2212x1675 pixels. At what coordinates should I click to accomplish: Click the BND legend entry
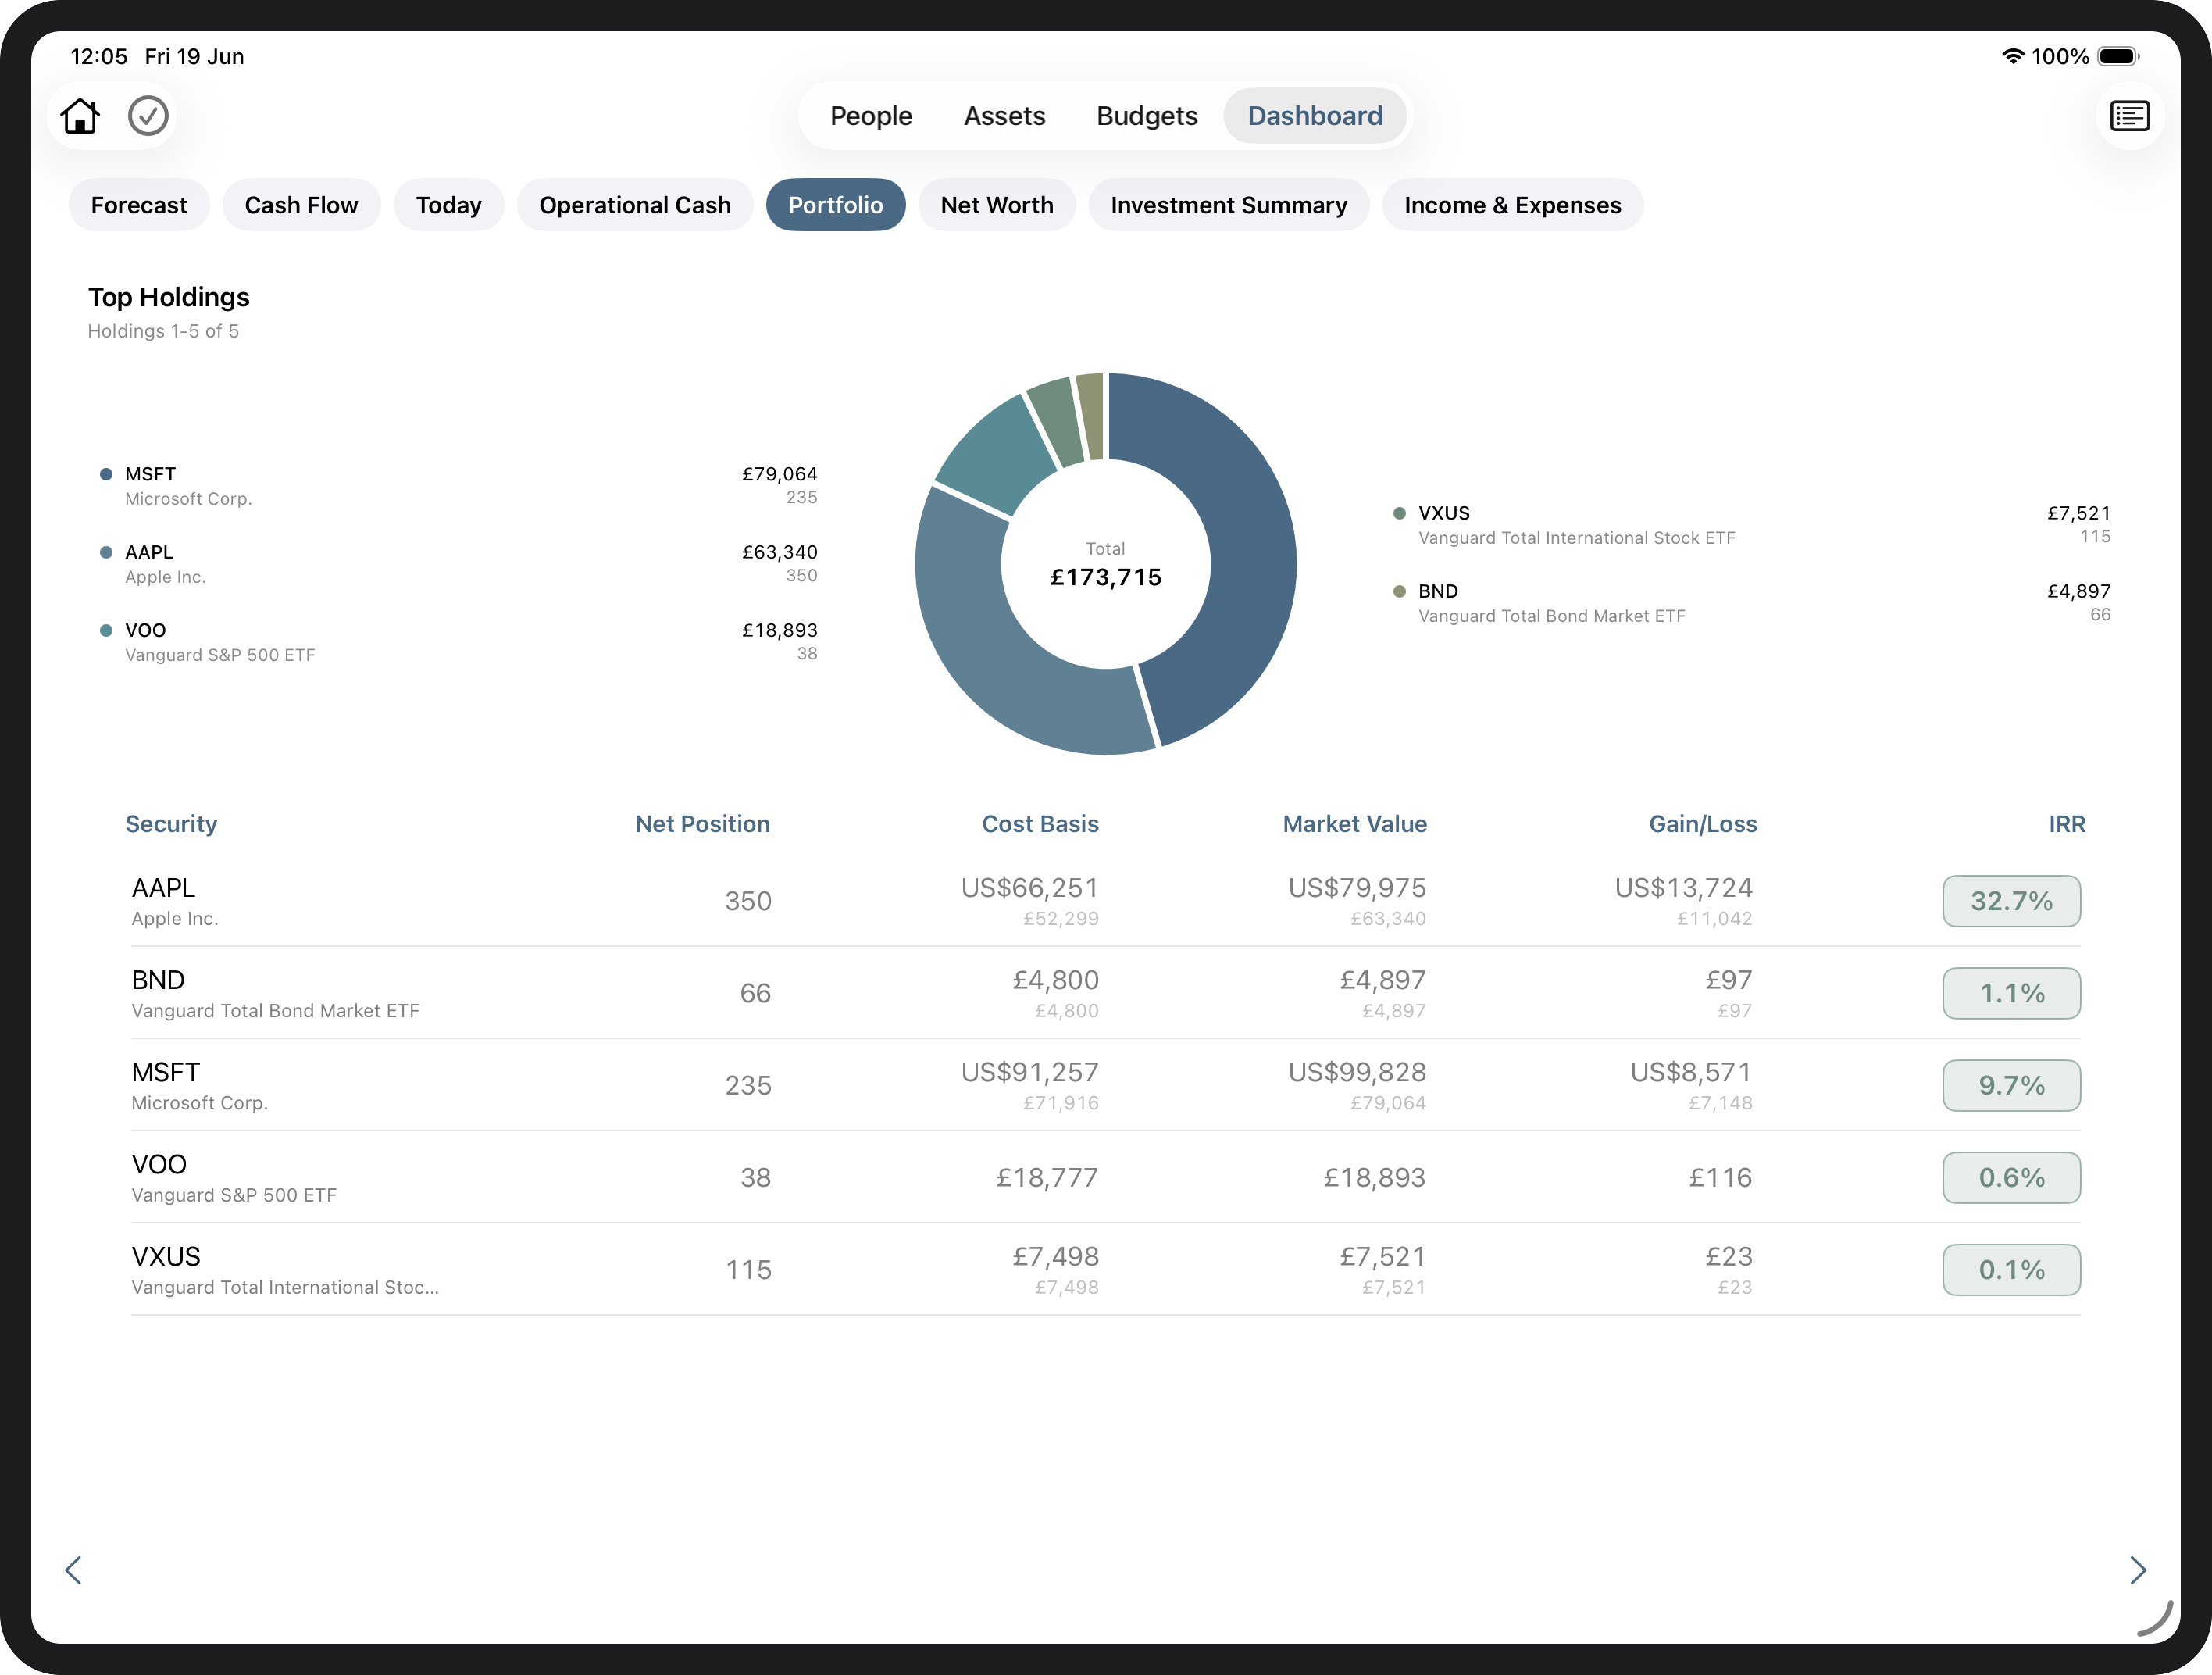(1752, 603)
